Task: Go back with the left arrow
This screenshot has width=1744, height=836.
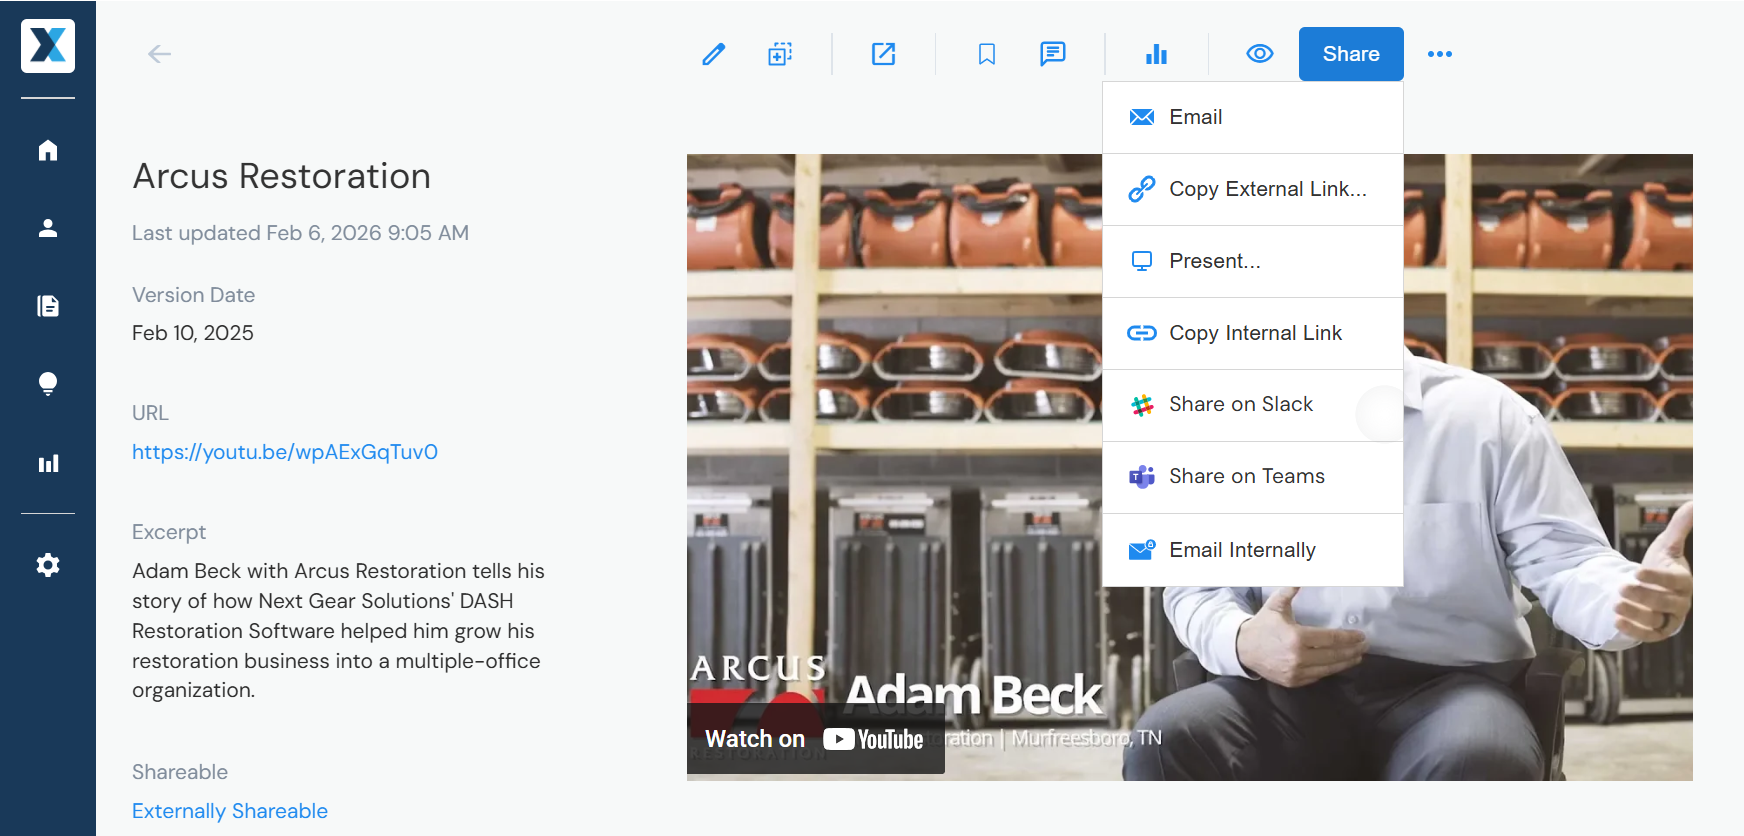Action: click(160, 54)
